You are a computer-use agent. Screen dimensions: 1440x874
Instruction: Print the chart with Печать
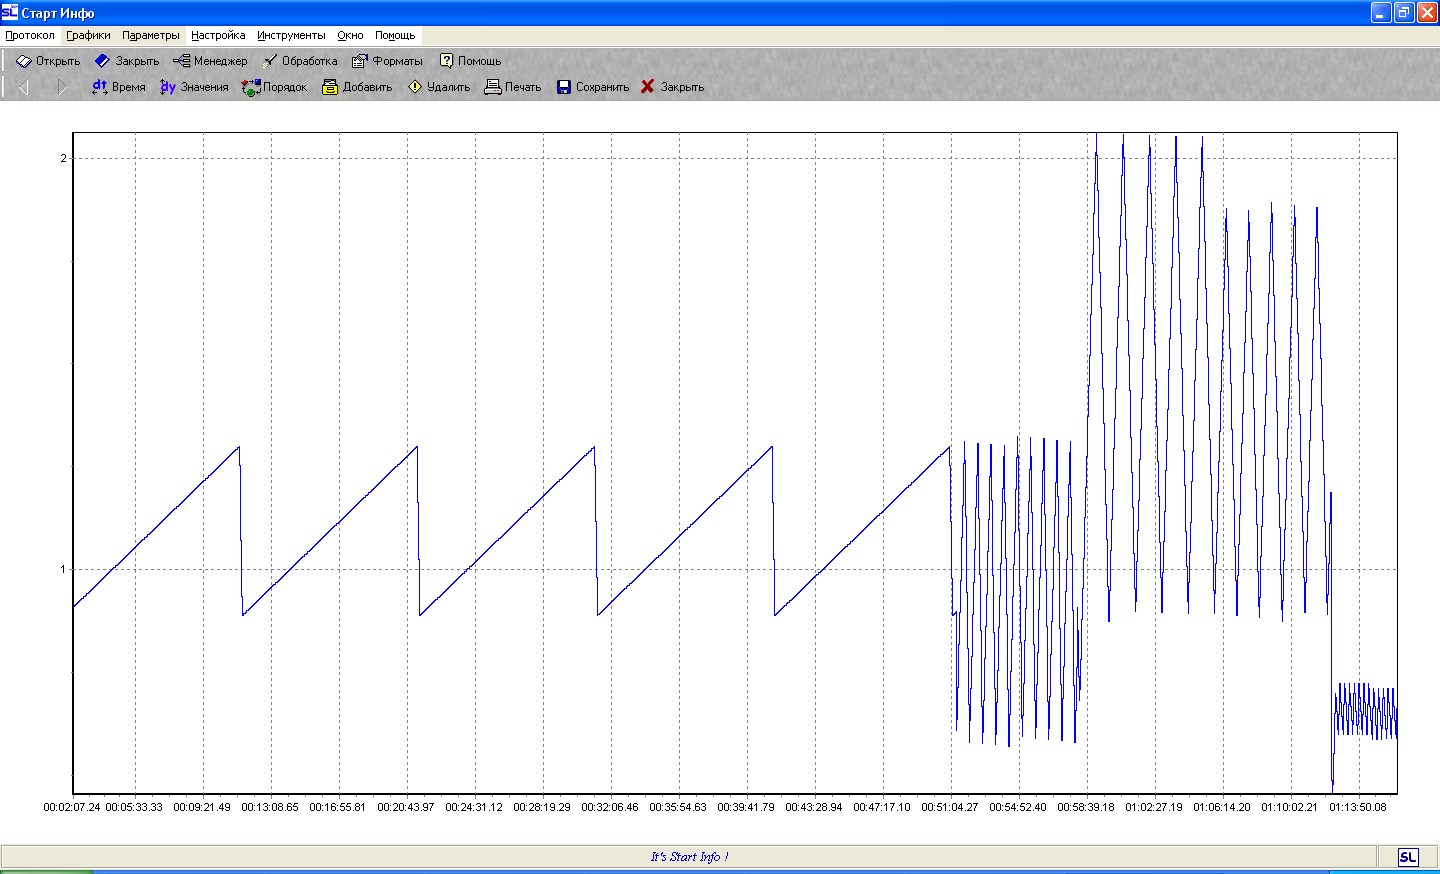pyautogui.click(x=512, y=87)
